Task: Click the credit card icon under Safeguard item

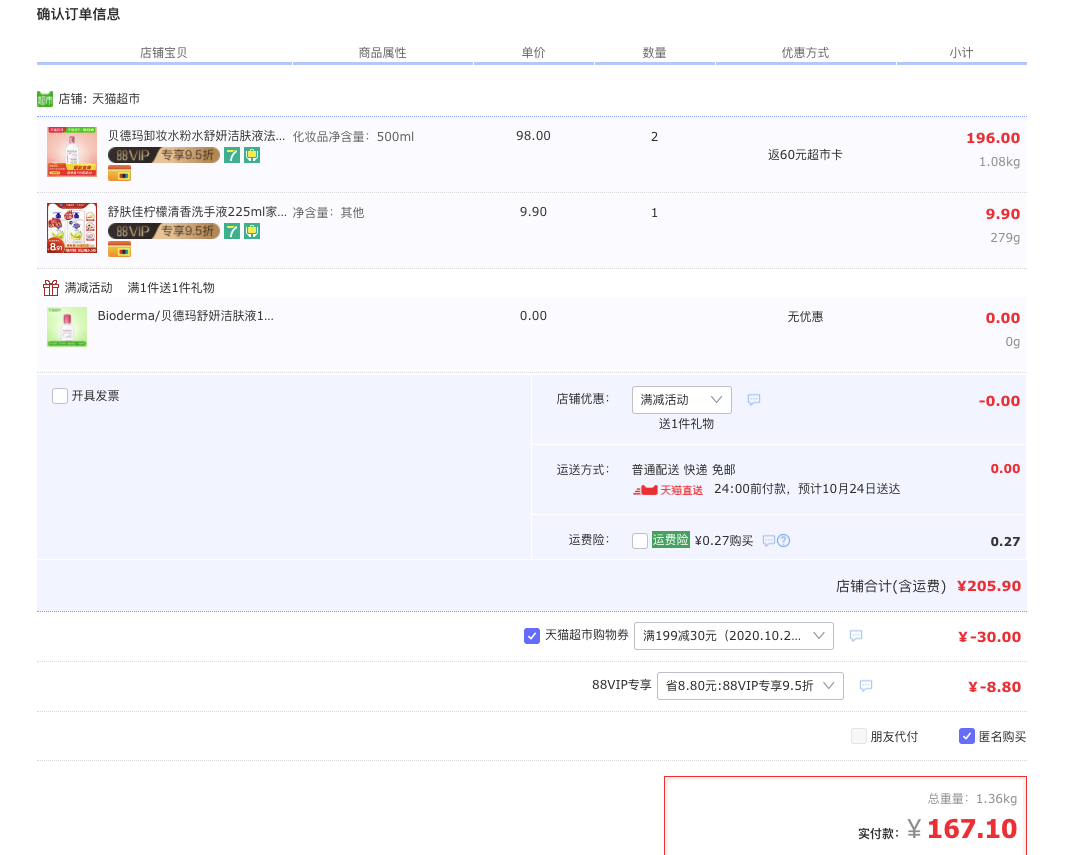Action: (120, 249)
